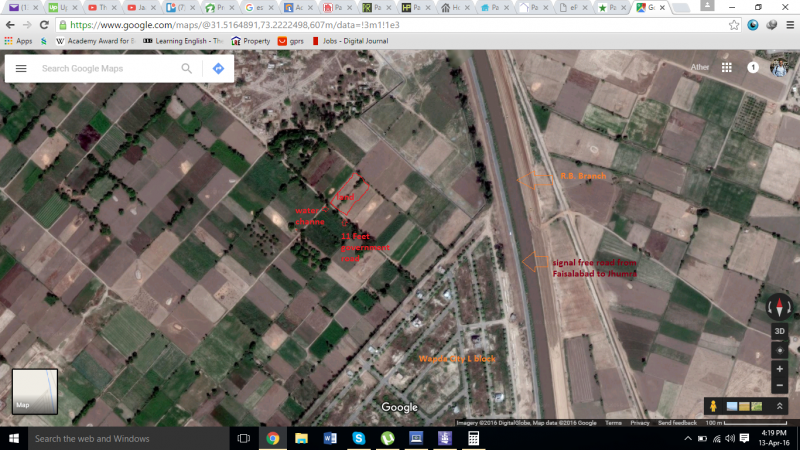The width and height of the screenshot is (800, 450).
Task: Open the Action Center notifications icon
Action: pyautogui.click(x=744, y=438)
